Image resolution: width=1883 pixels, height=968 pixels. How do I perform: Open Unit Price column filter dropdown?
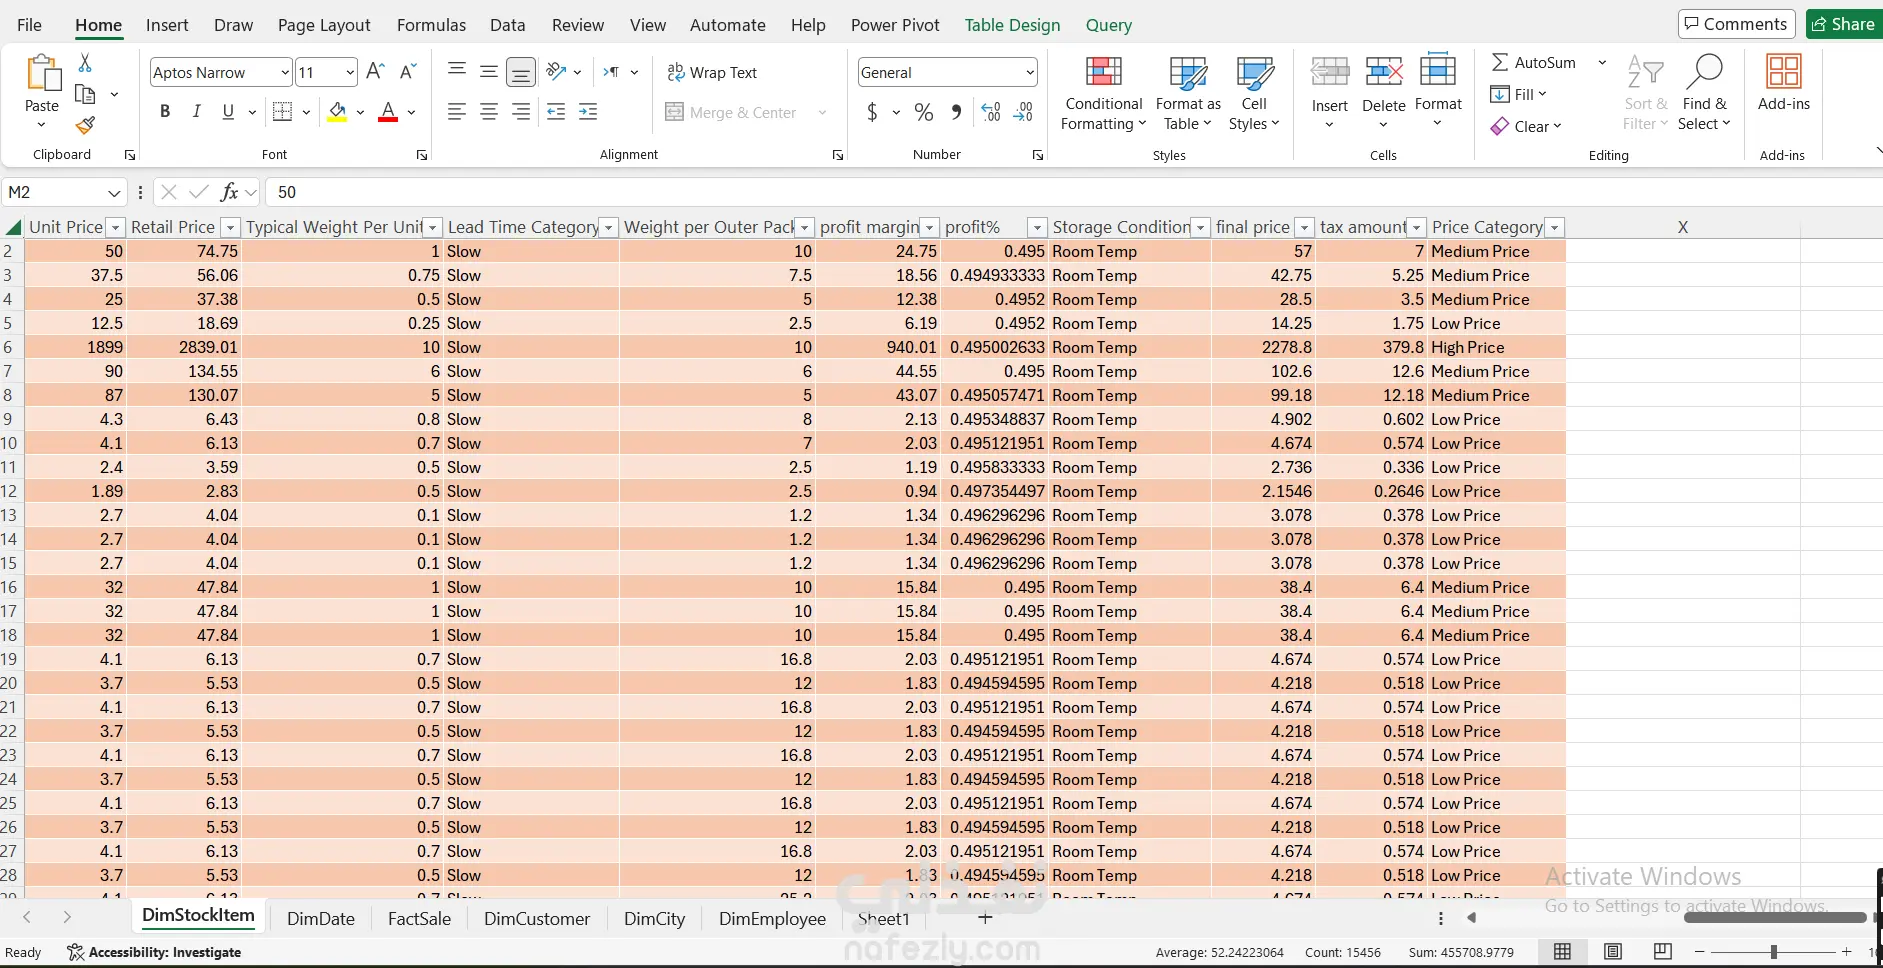115,228
